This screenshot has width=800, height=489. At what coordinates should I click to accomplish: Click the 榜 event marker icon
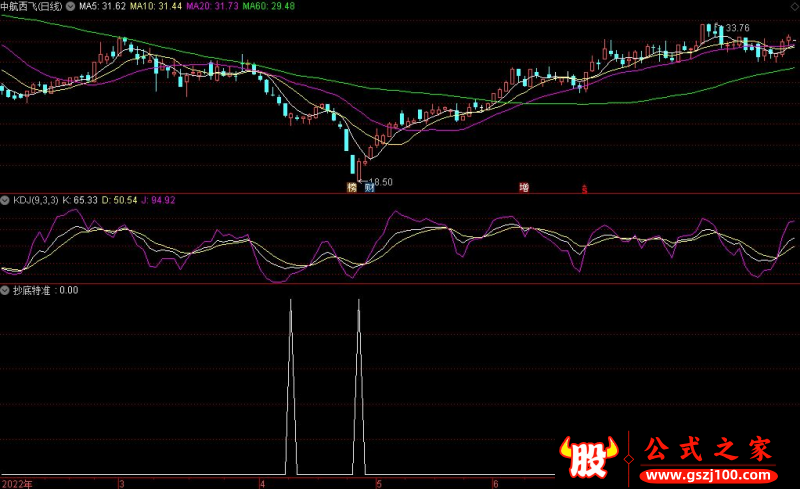(352, 187)
